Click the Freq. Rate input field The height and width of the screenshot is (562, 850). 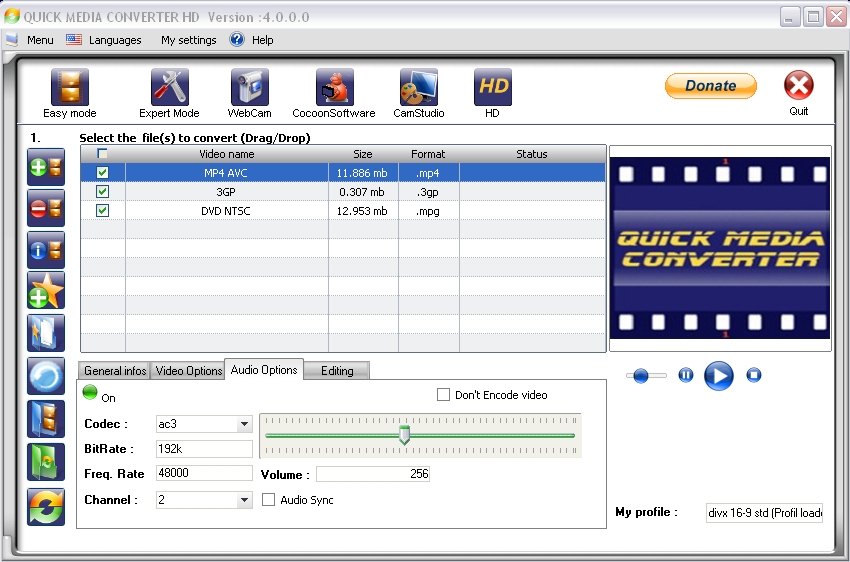pos(204,473)
